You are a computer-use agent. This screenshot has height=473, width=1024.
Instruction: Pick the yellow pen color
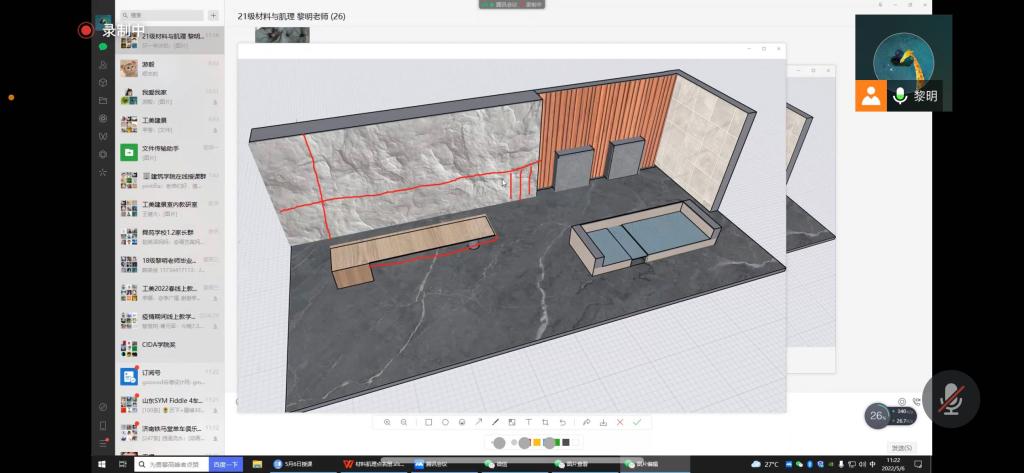[537, 442]
